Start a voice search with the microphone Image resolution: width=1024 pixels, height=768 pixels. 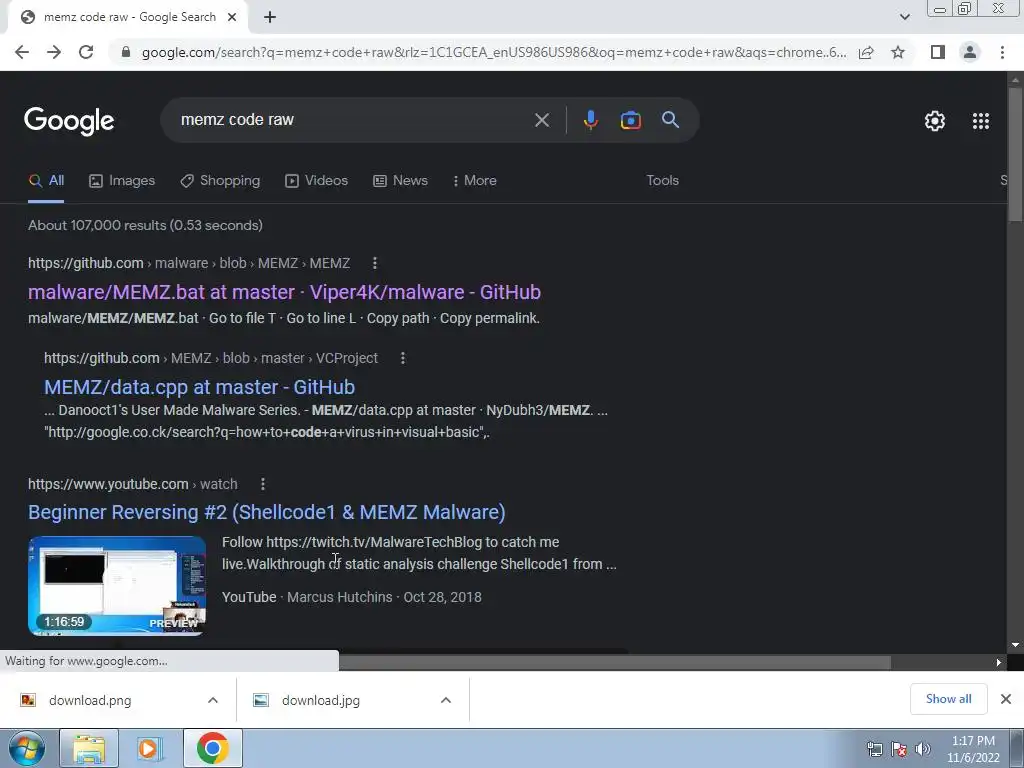pos(590,120)
